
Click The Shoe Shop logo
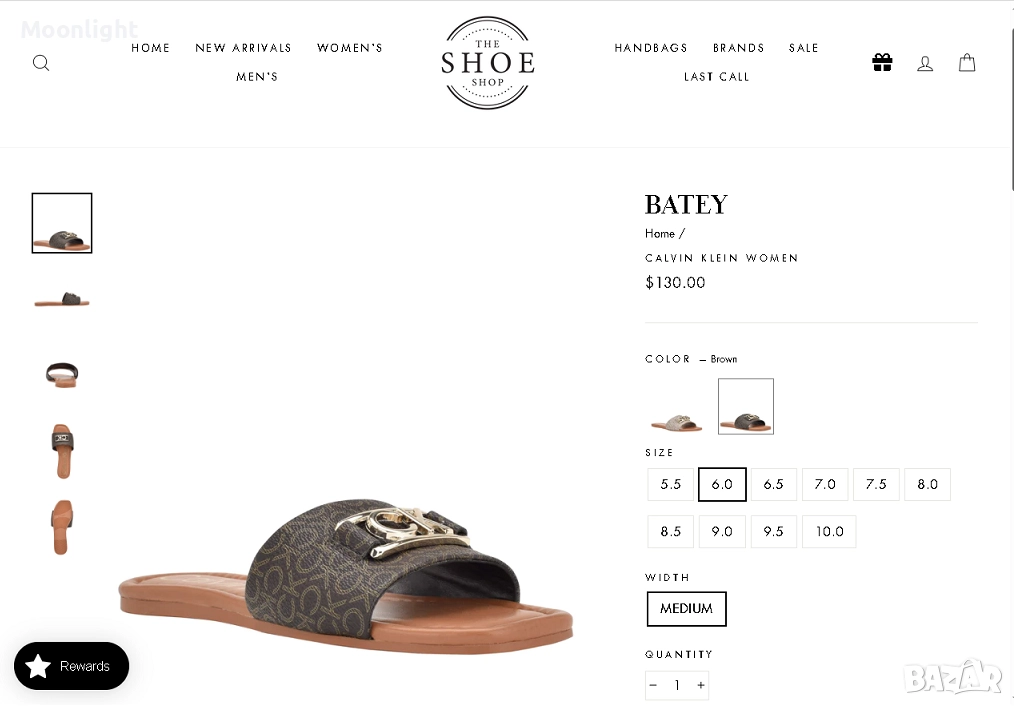488,63
